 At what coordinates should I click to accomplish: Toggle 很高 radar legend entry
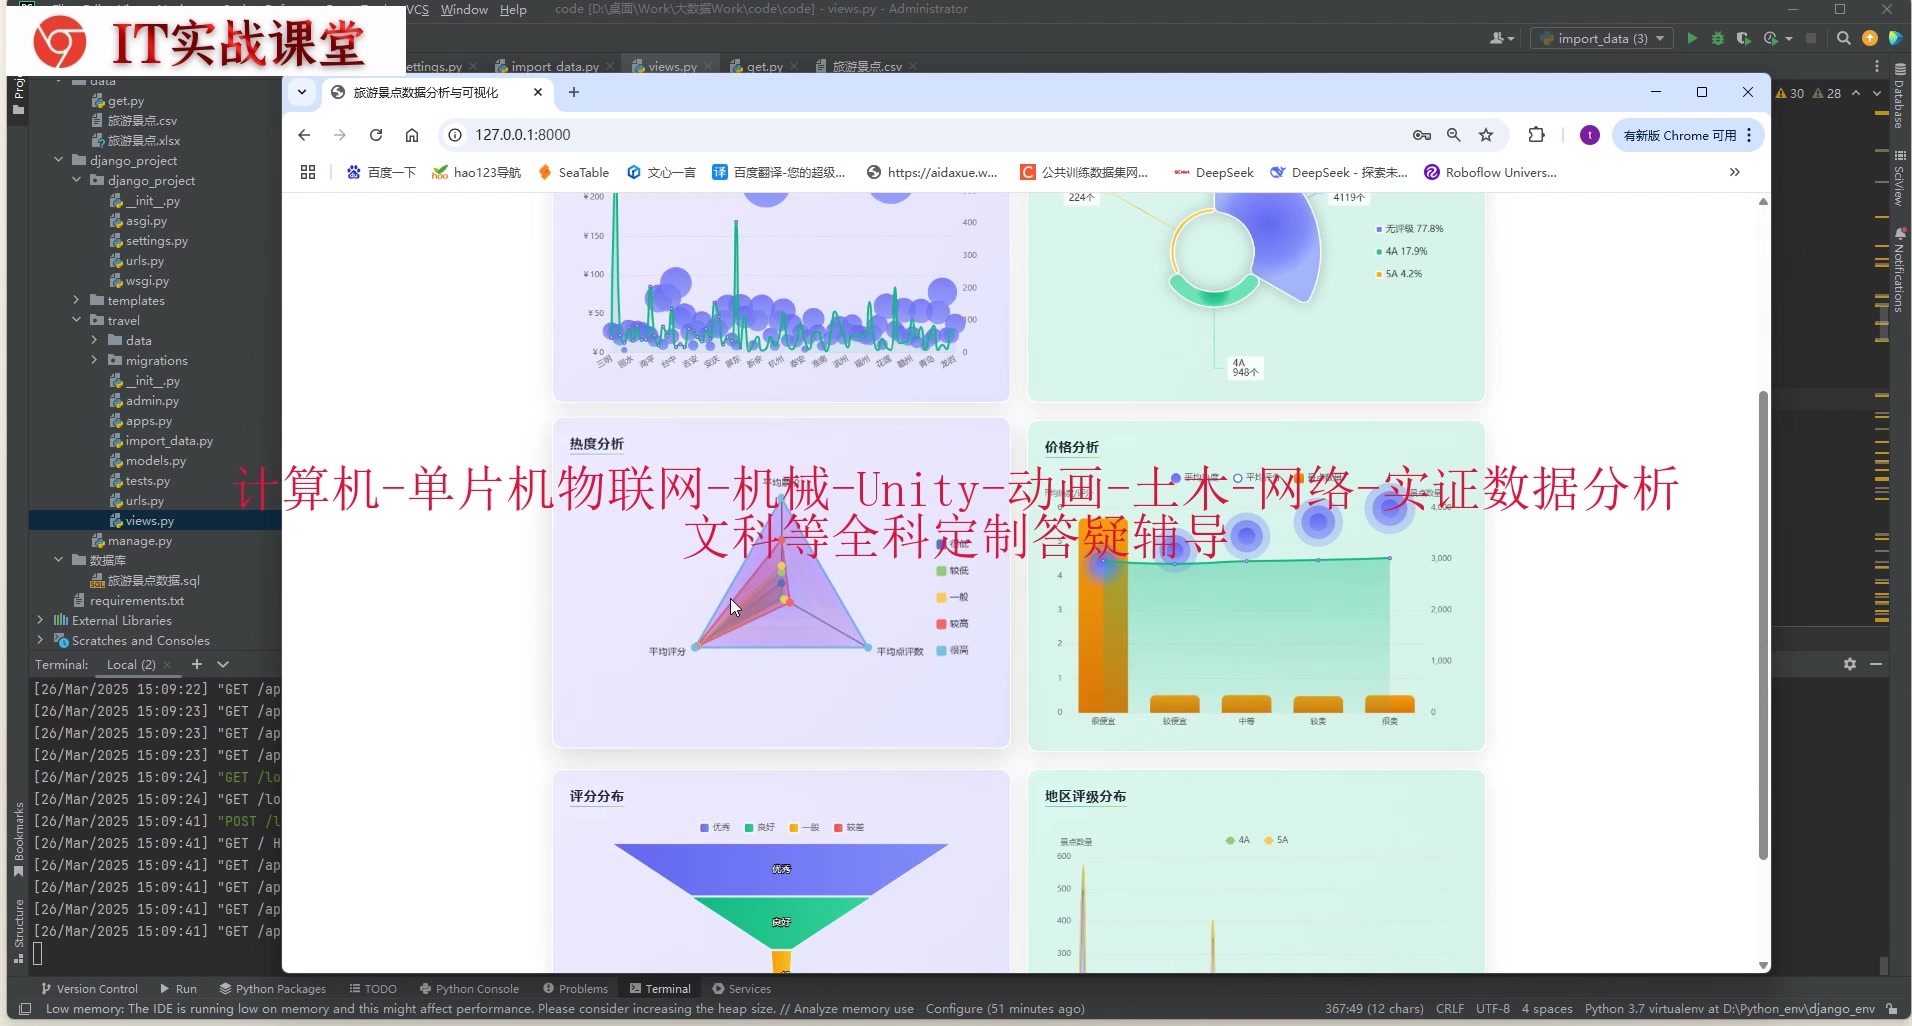point(952,650)
